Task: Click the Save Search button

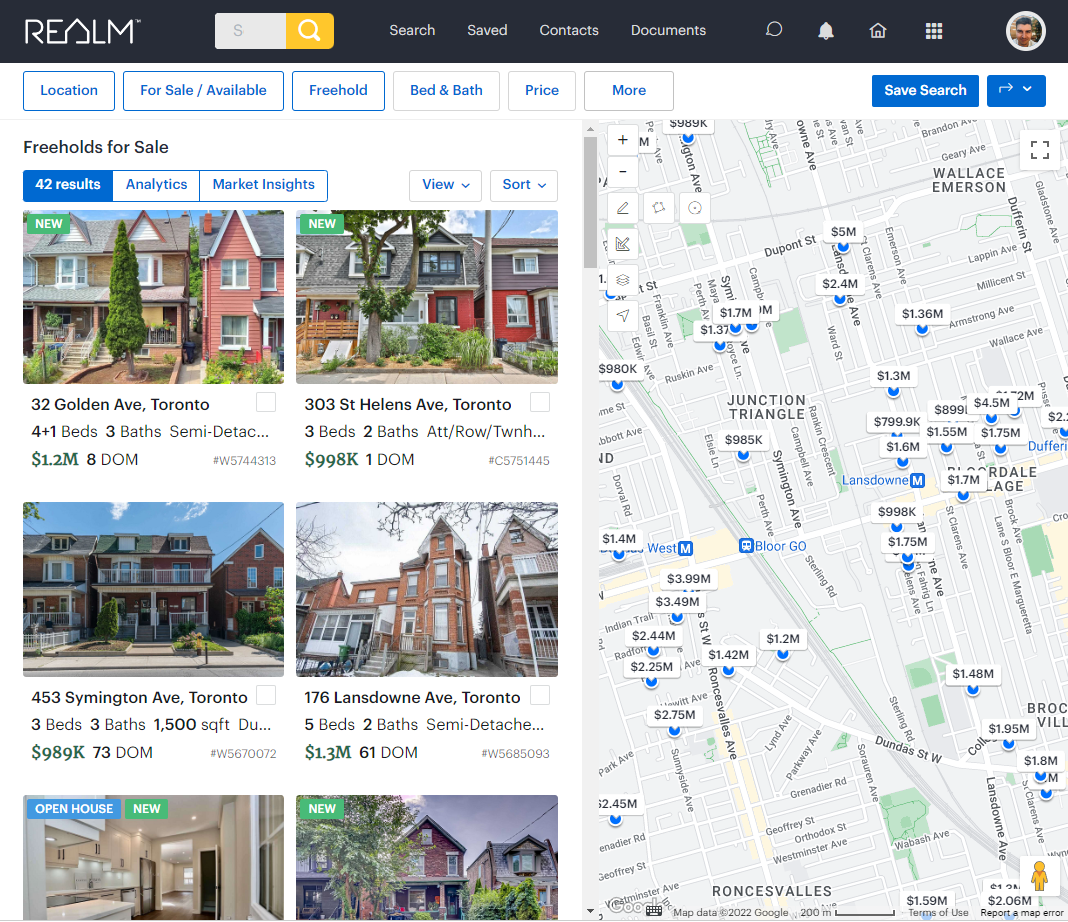Action: click(925, 91)
